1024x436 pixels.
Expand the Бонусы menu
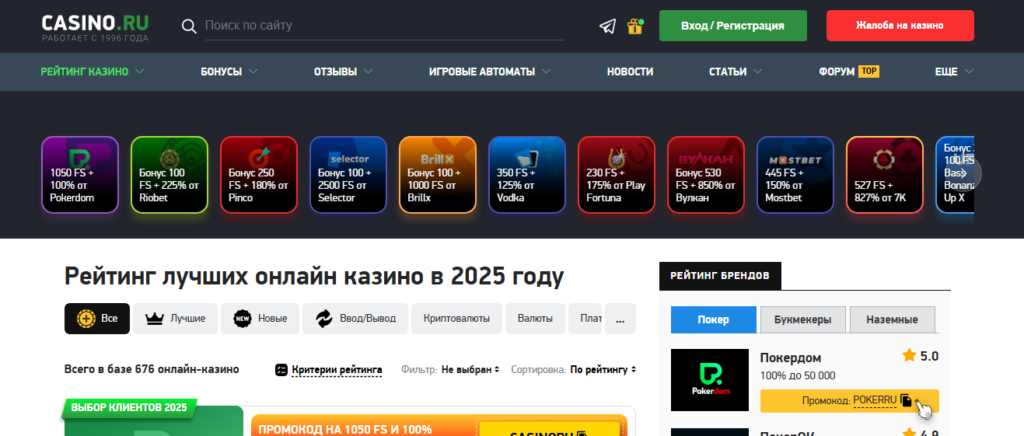[x=229, y=72]
